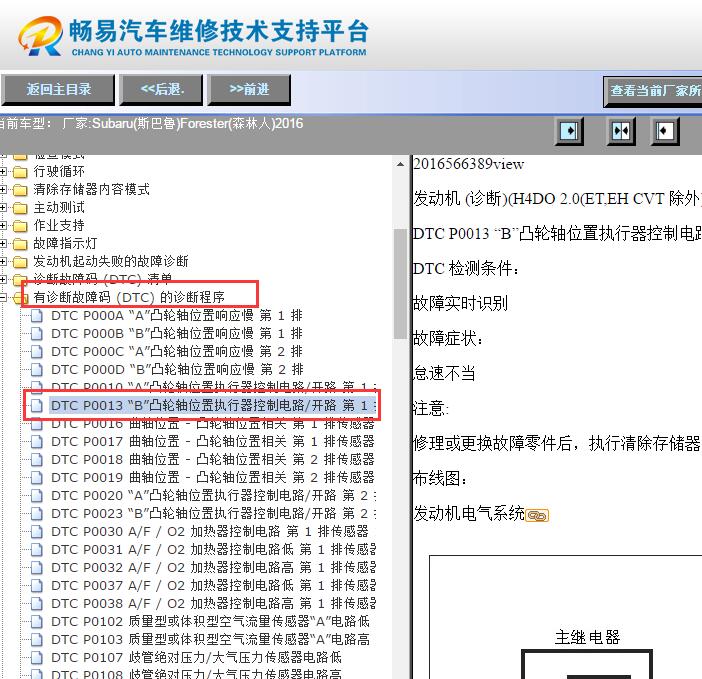This screenshot has height=679, width=702.
Task: Open DTC P0023 entry in the tree
Action: (214, 513)
